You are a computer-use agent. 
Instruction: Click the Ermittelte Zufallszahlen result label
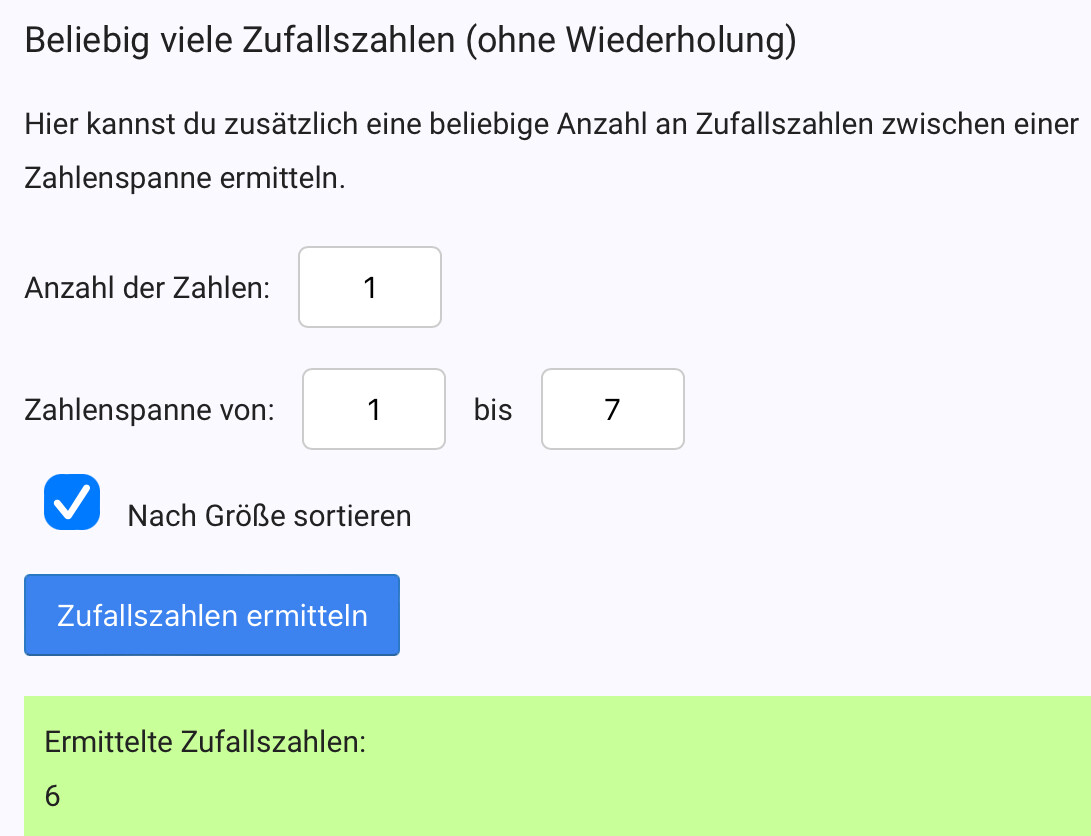[206, 742]
